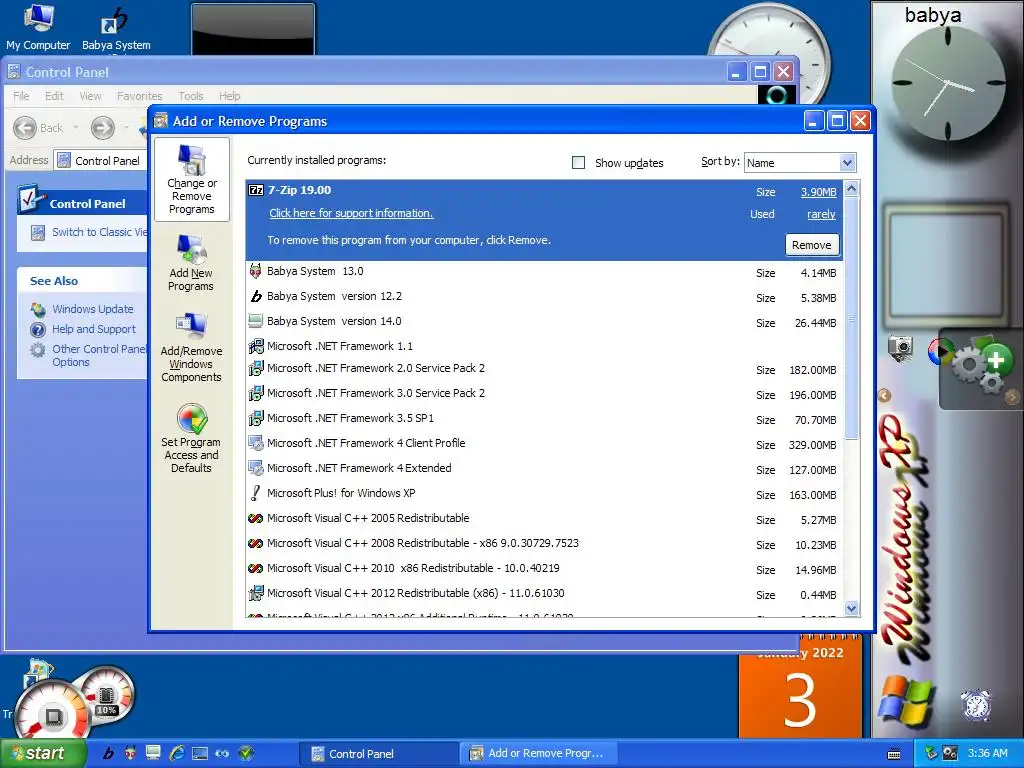
Task: Switch to Add or Remove Programs taskbar button
Action: [x=538, y=754]
